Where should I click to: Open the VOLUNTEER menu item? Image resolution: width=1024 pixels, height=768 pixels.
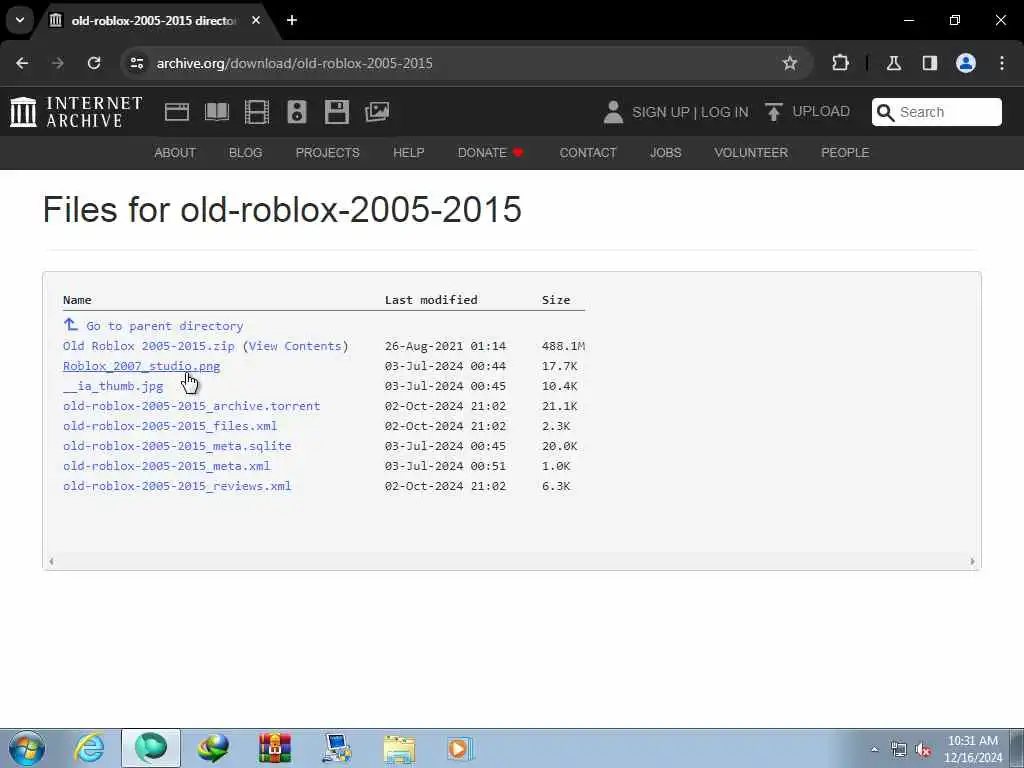(751, 152)
